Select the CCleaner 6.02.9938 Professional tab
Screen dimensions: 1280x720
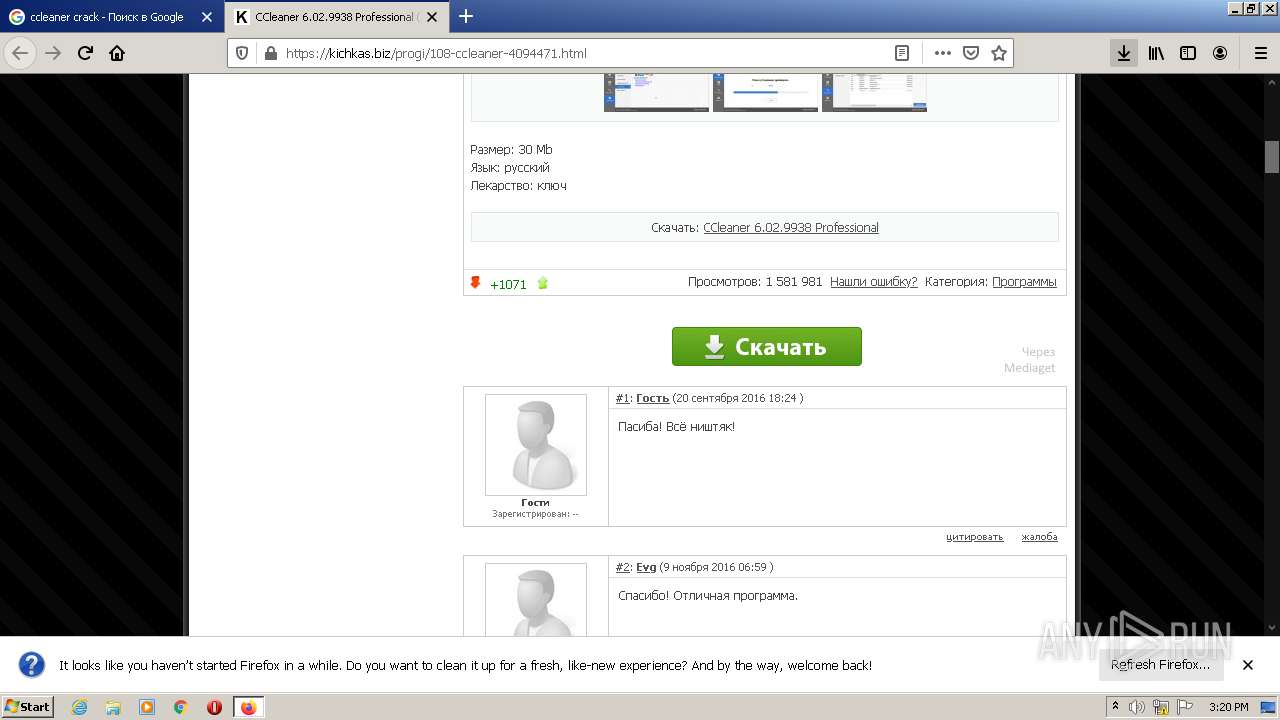pos(337,17)
